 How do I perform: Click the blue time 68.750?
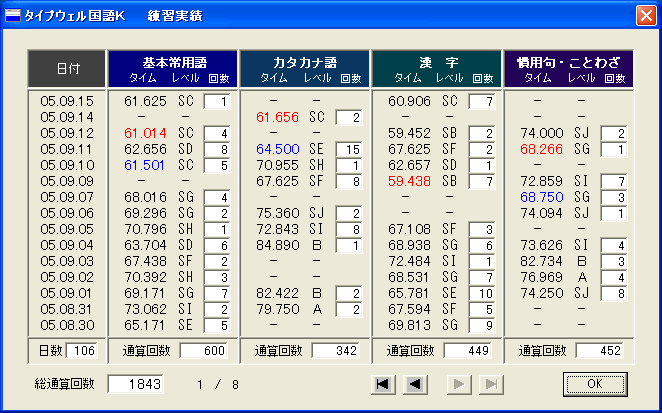coord(542,198)
